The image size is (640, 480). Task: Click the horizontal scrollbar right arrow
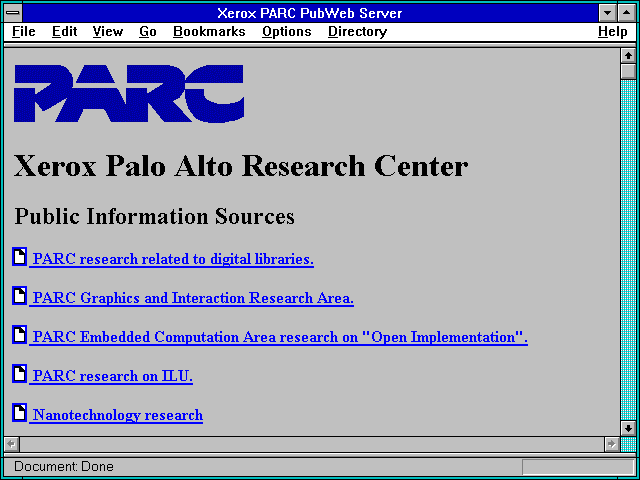[612, 444]
